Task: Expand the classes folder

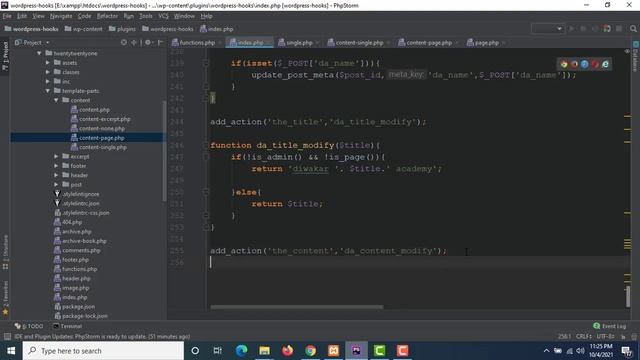Action: [48, 72]
